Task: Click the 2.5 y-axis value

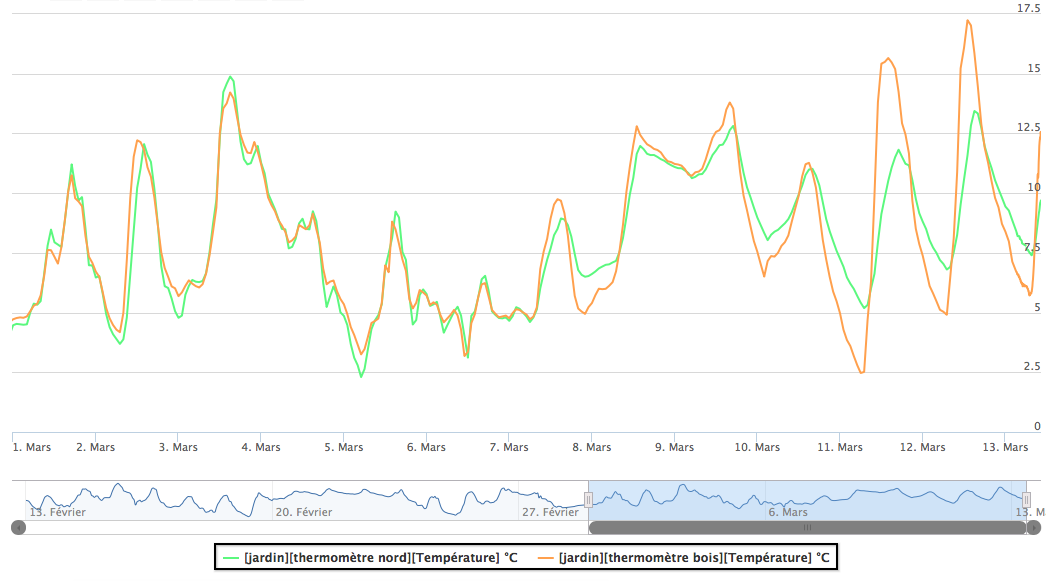Action: 1032,366
